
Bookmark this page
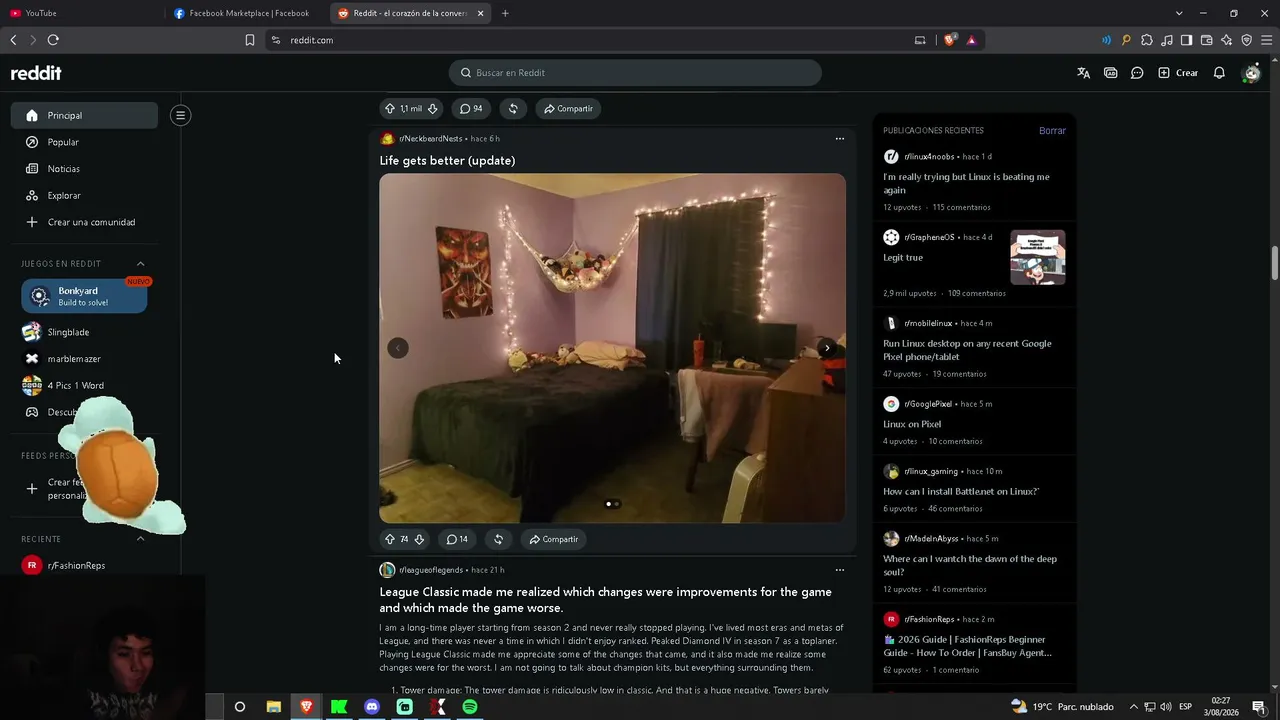pos(250,40)
